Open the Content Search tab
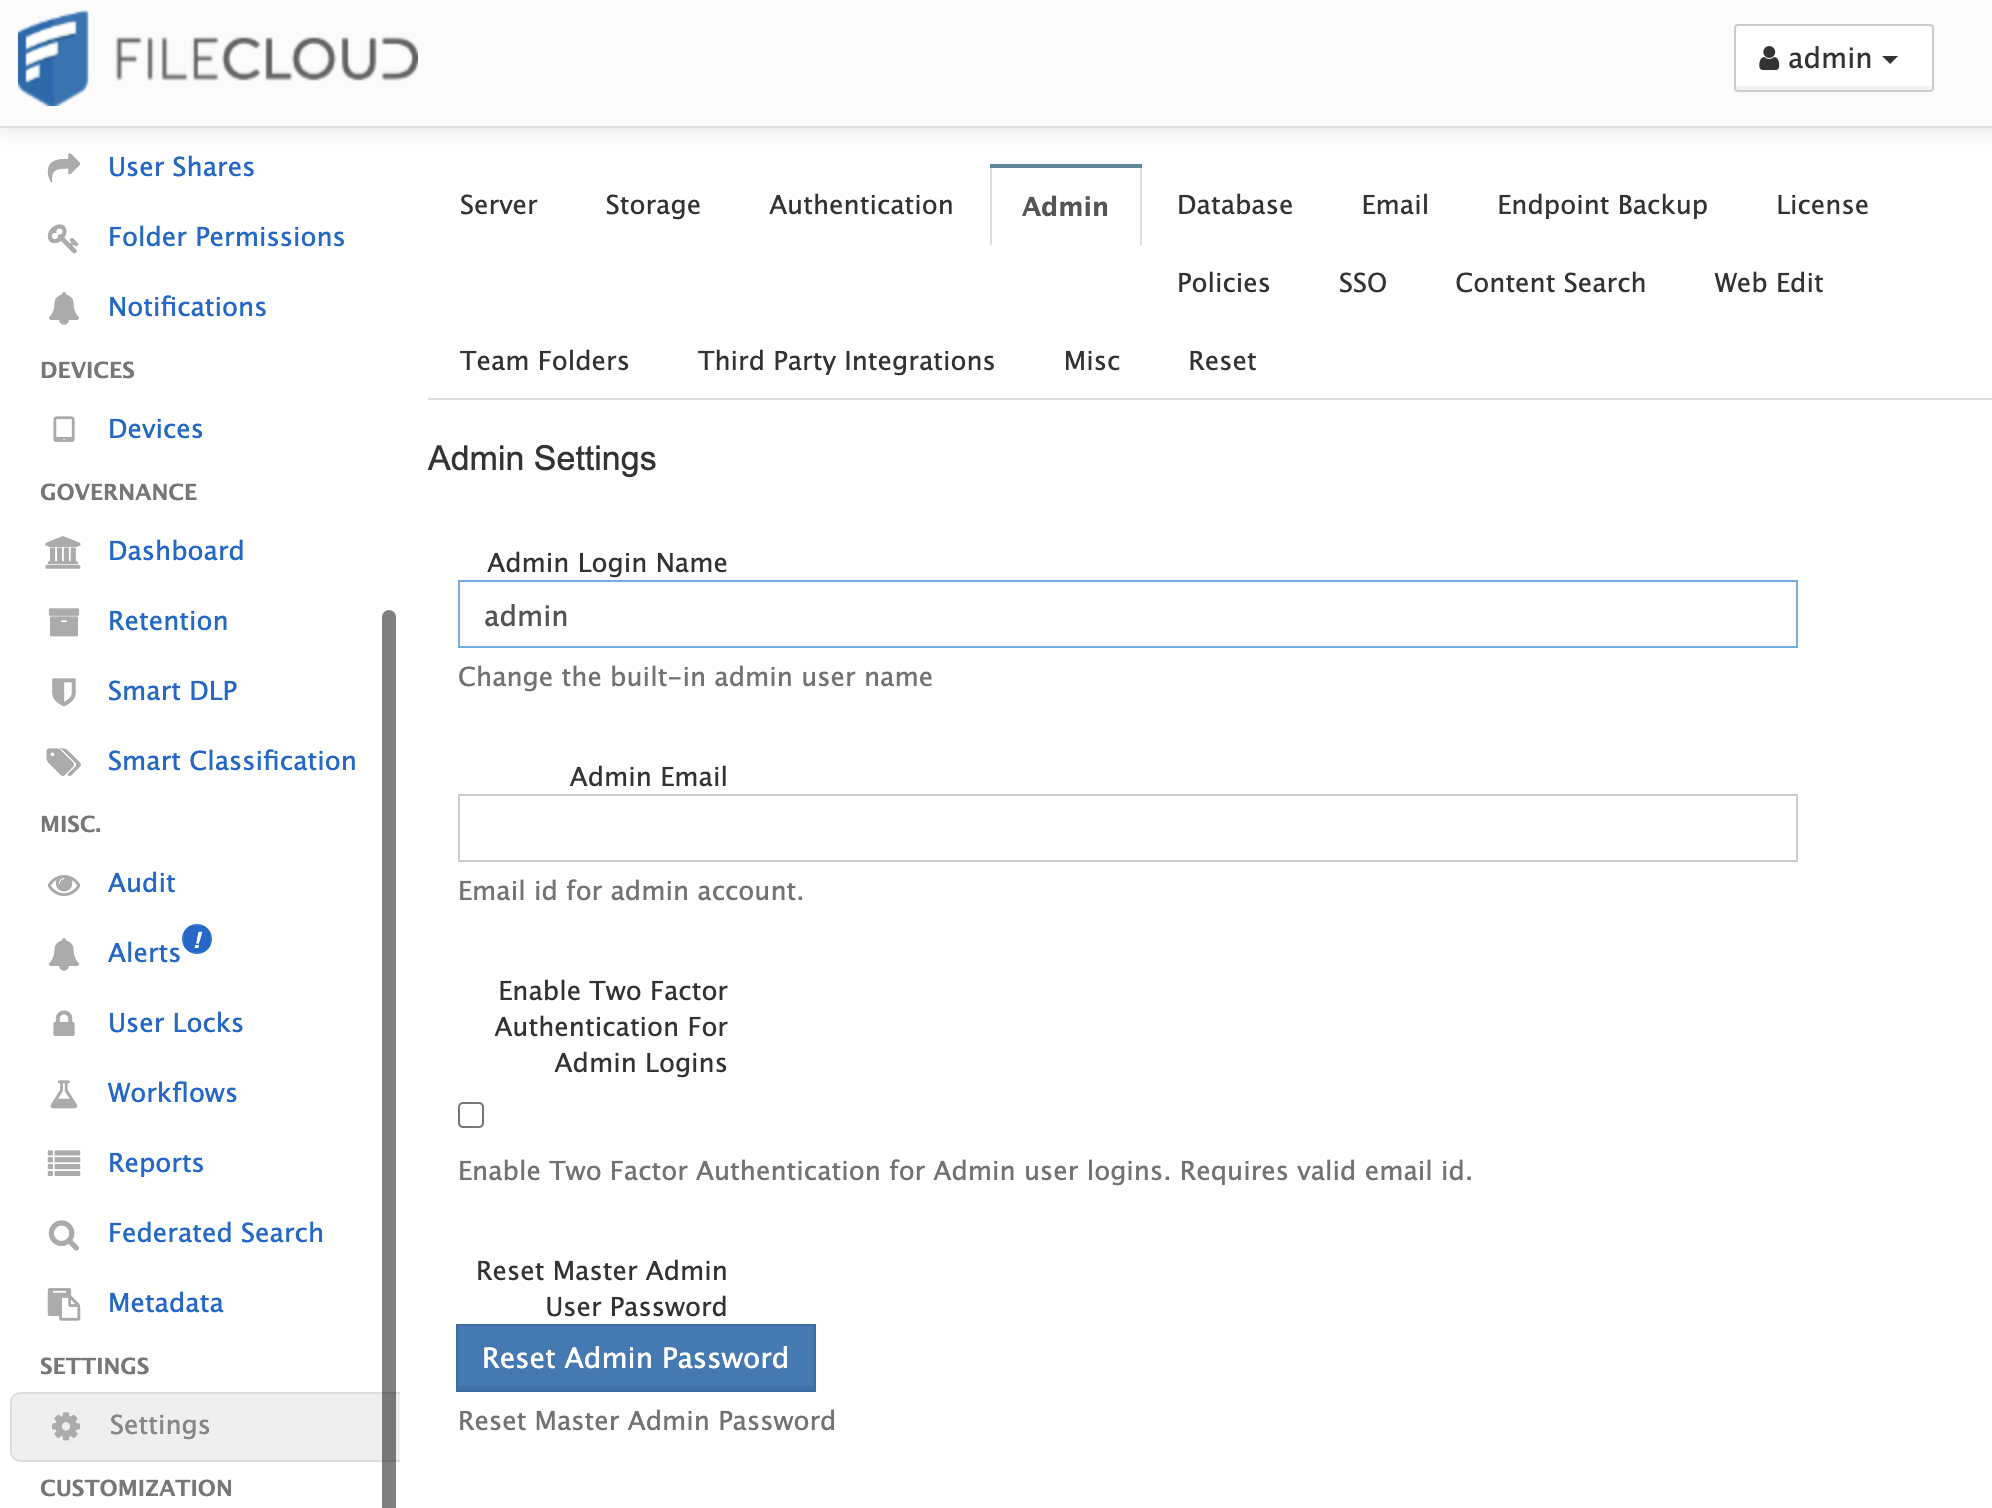This screenshot has height=1508, width=1992. click(x=1550, y=283)
